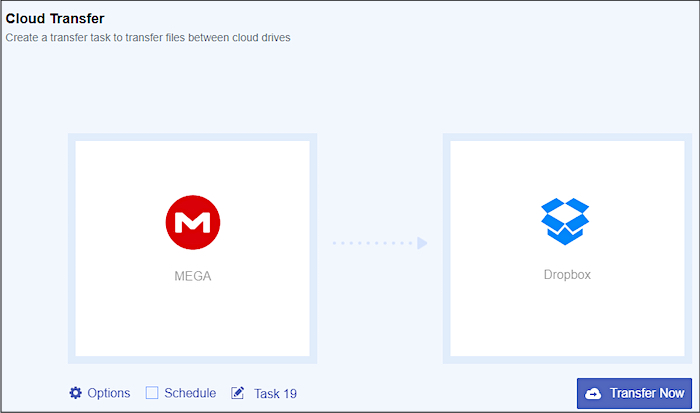Click blank area above the MEGA logo
The height and width of the screenshot is (413, 700).
(x=192, y=166)
